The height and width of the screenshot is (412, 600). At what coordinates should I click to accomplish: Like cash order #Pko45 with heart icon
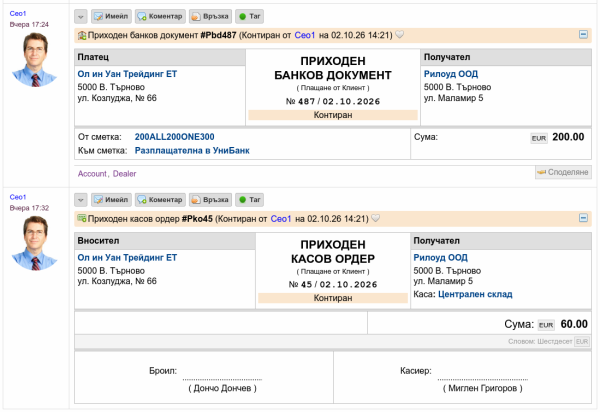(x=376, y=218)
